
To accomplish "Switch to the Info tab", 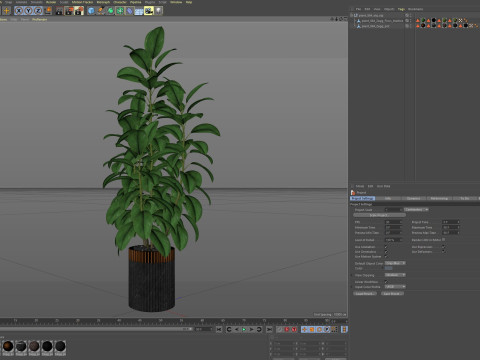I will 388,198.
